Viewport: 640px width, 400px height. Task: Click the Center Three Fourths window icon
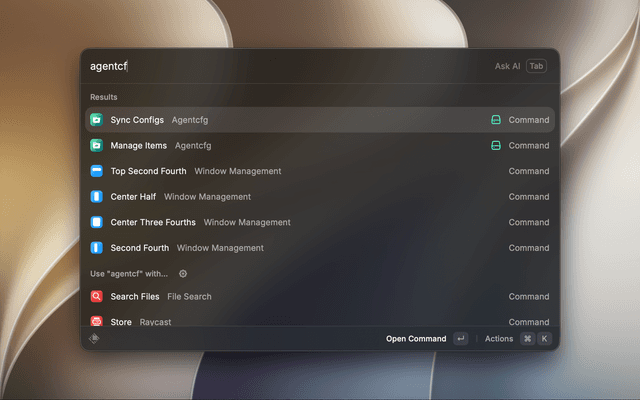96,222
